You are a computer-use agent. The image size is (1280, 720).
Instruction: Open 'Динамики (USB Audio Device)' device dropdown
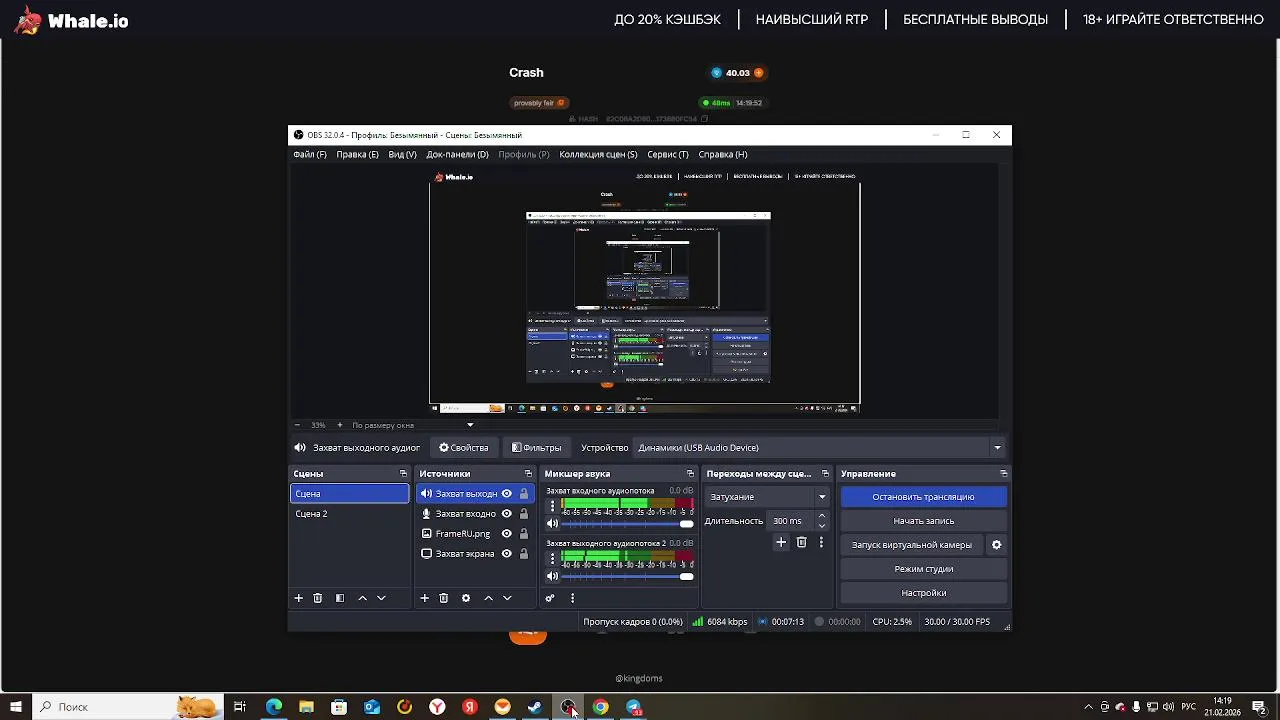pos(820,448)
